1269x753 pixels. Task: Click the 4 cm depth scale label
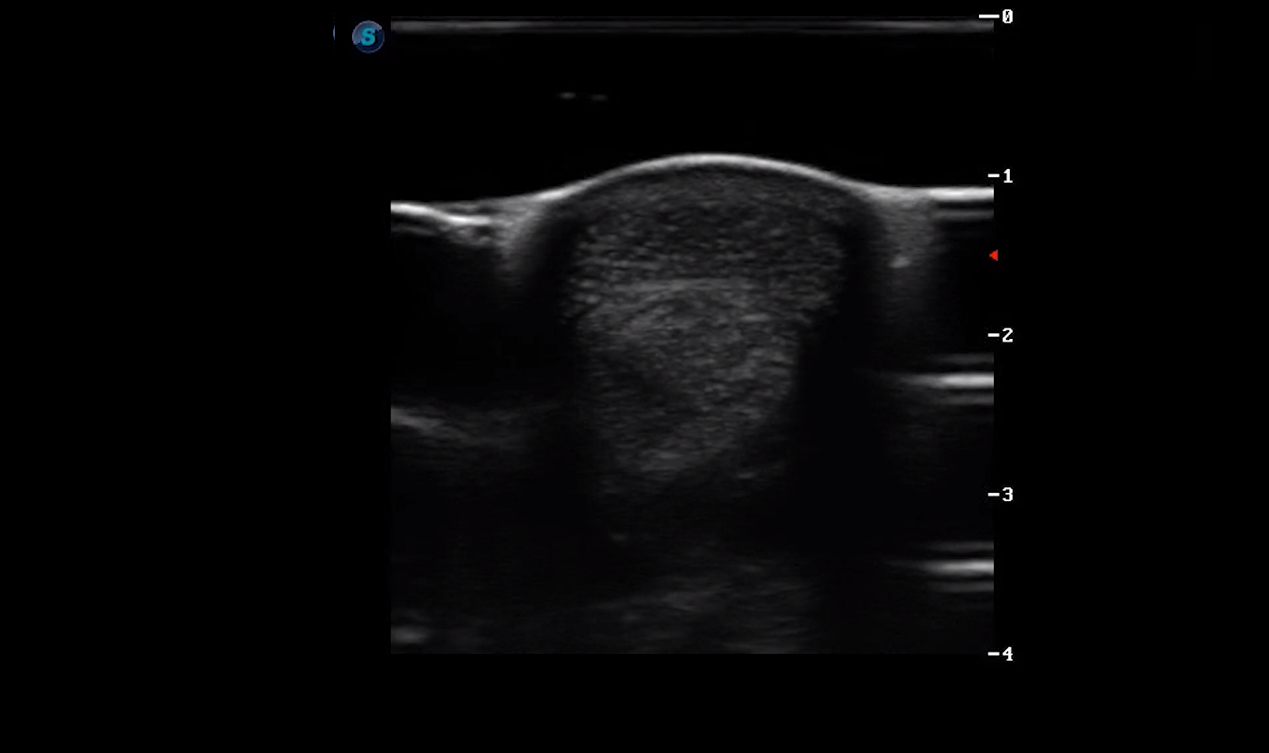(1007, 654)
